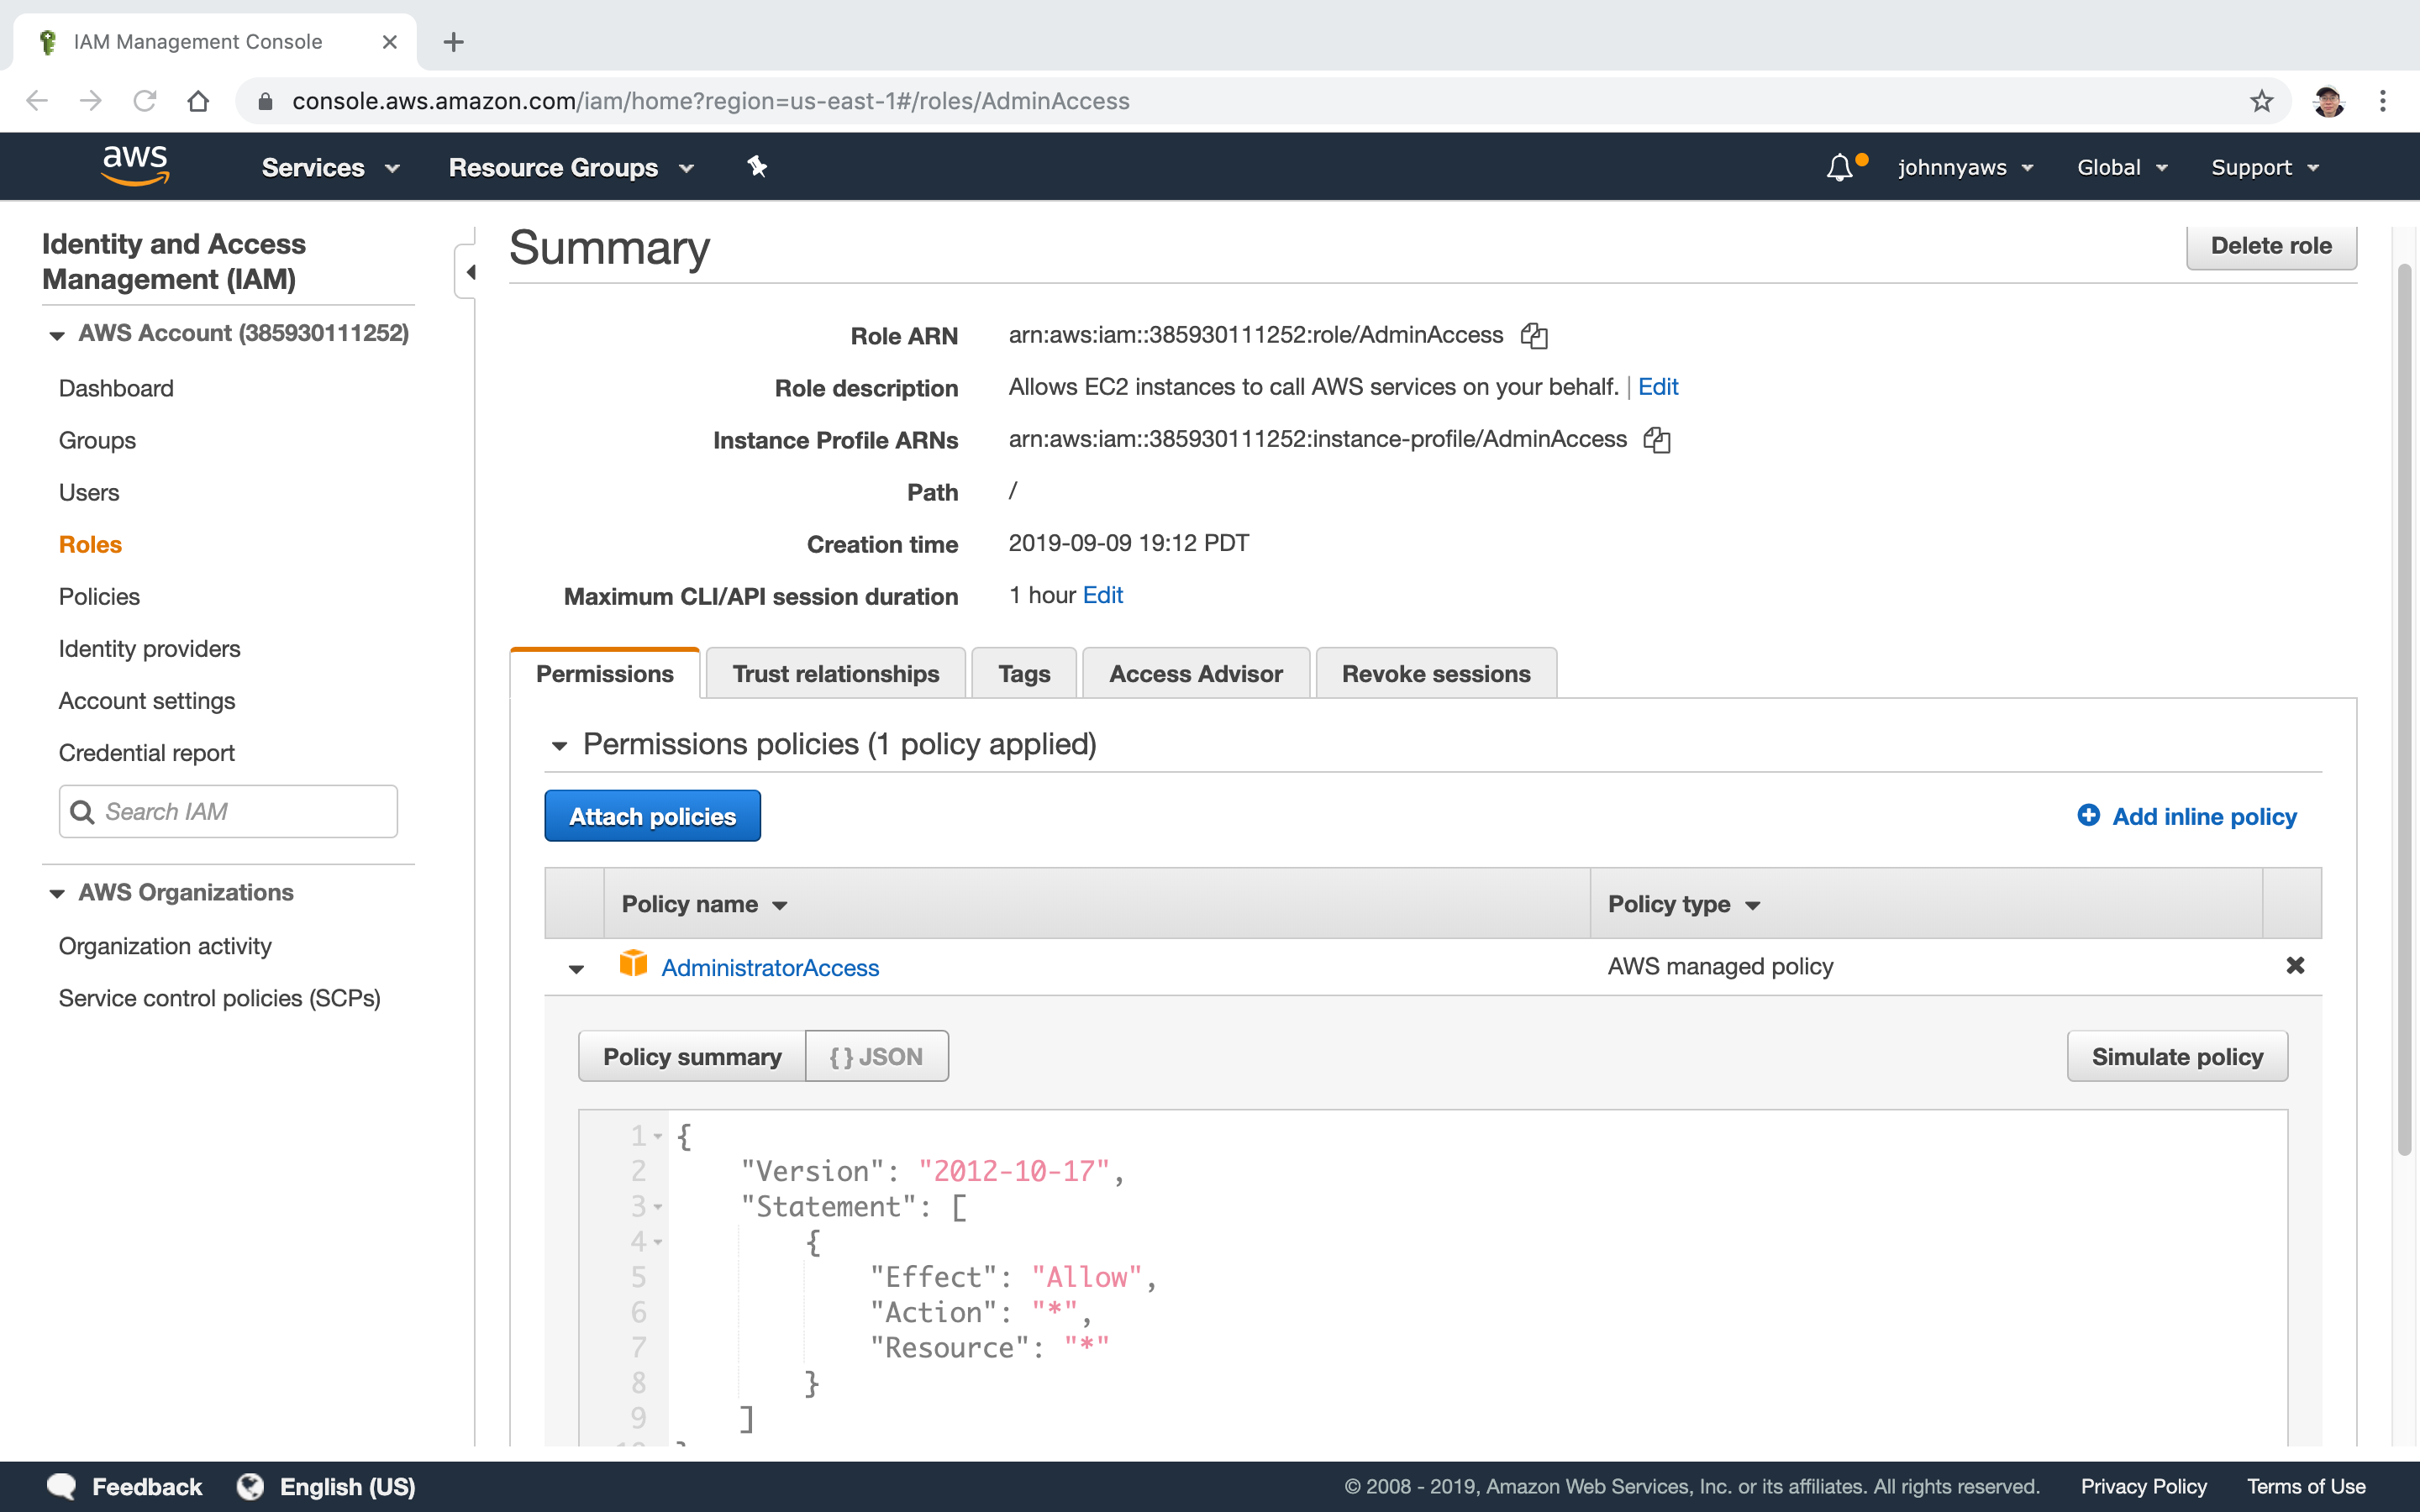Click the search magnifier icon in Search IAM
This screenshot has width=2420, height=1512.
[x=83, y=812]
